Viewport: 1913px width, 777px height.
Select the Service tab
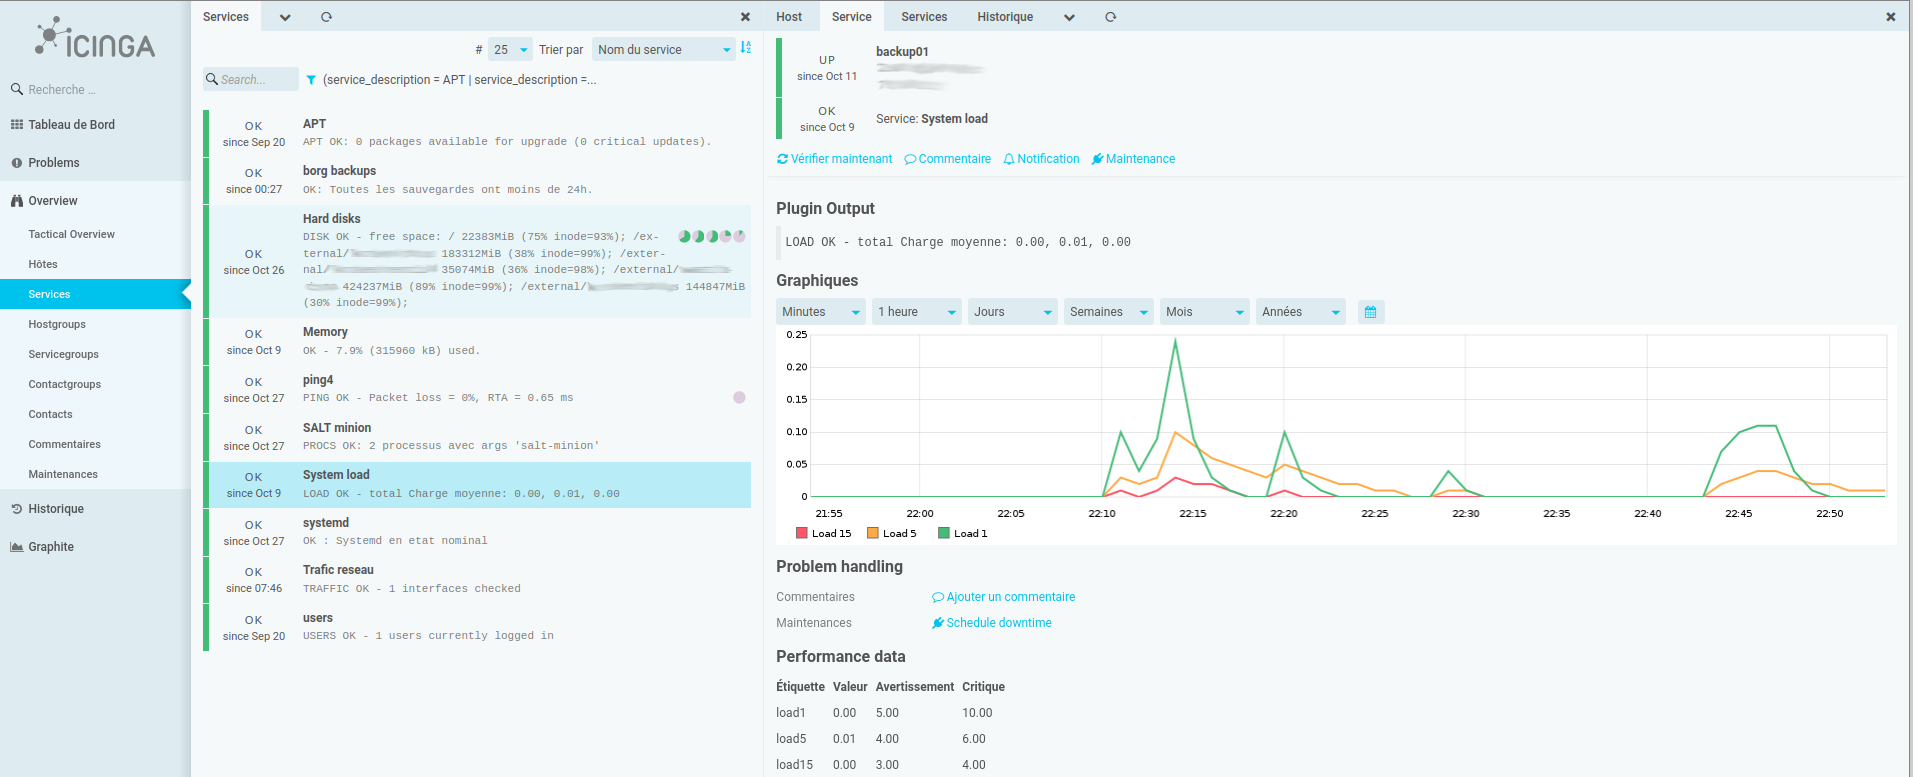(851, 17)
